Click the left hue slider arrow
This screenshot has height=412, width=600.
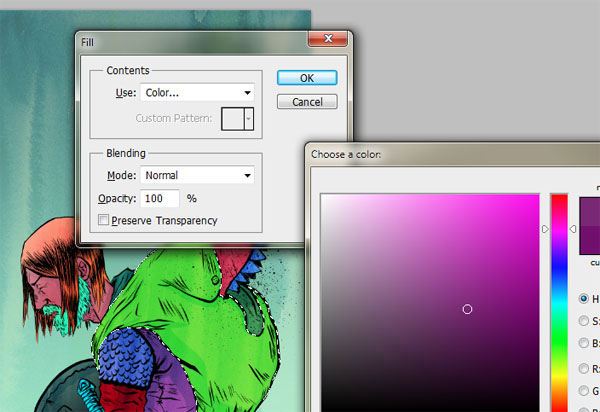coord(546,229)
